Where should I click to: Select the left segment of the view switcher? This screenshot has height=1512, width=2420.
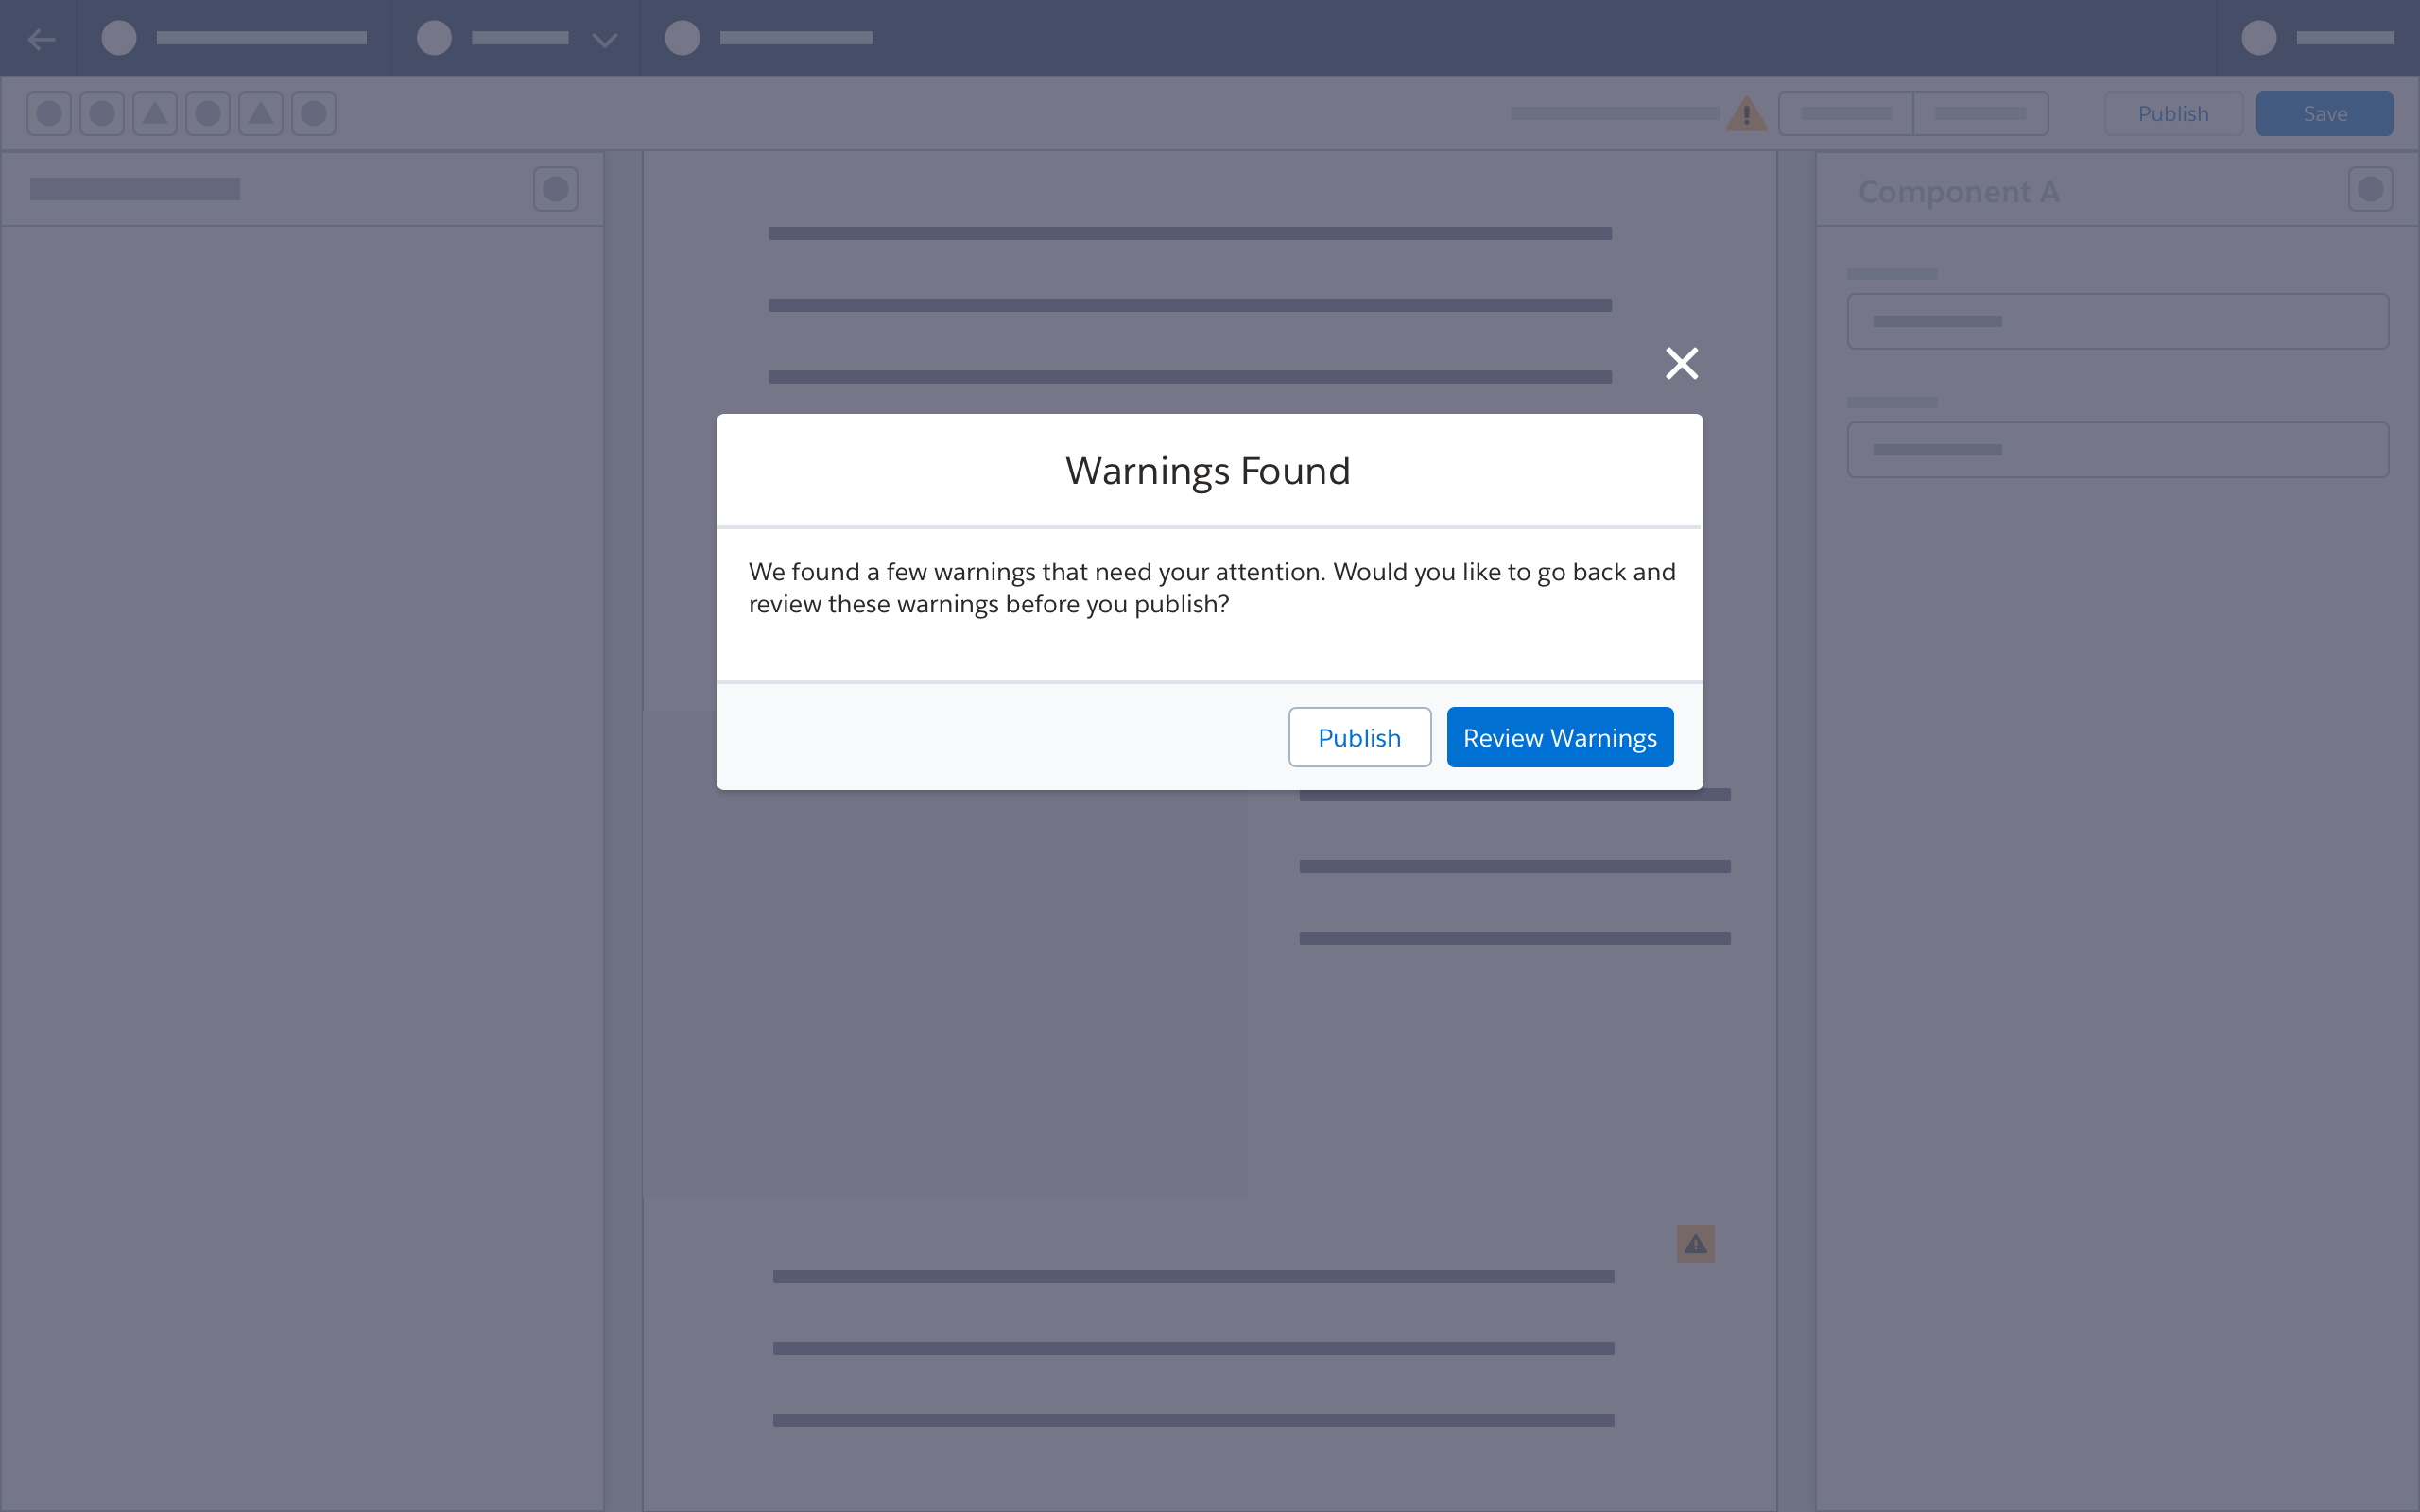(x=1844, y=113)
